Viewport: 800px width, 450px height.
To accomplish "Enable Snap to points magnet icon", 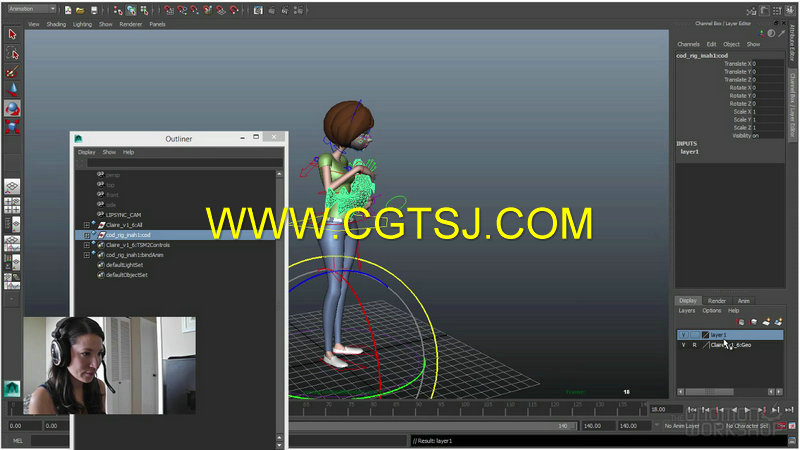I will [195, 10].
